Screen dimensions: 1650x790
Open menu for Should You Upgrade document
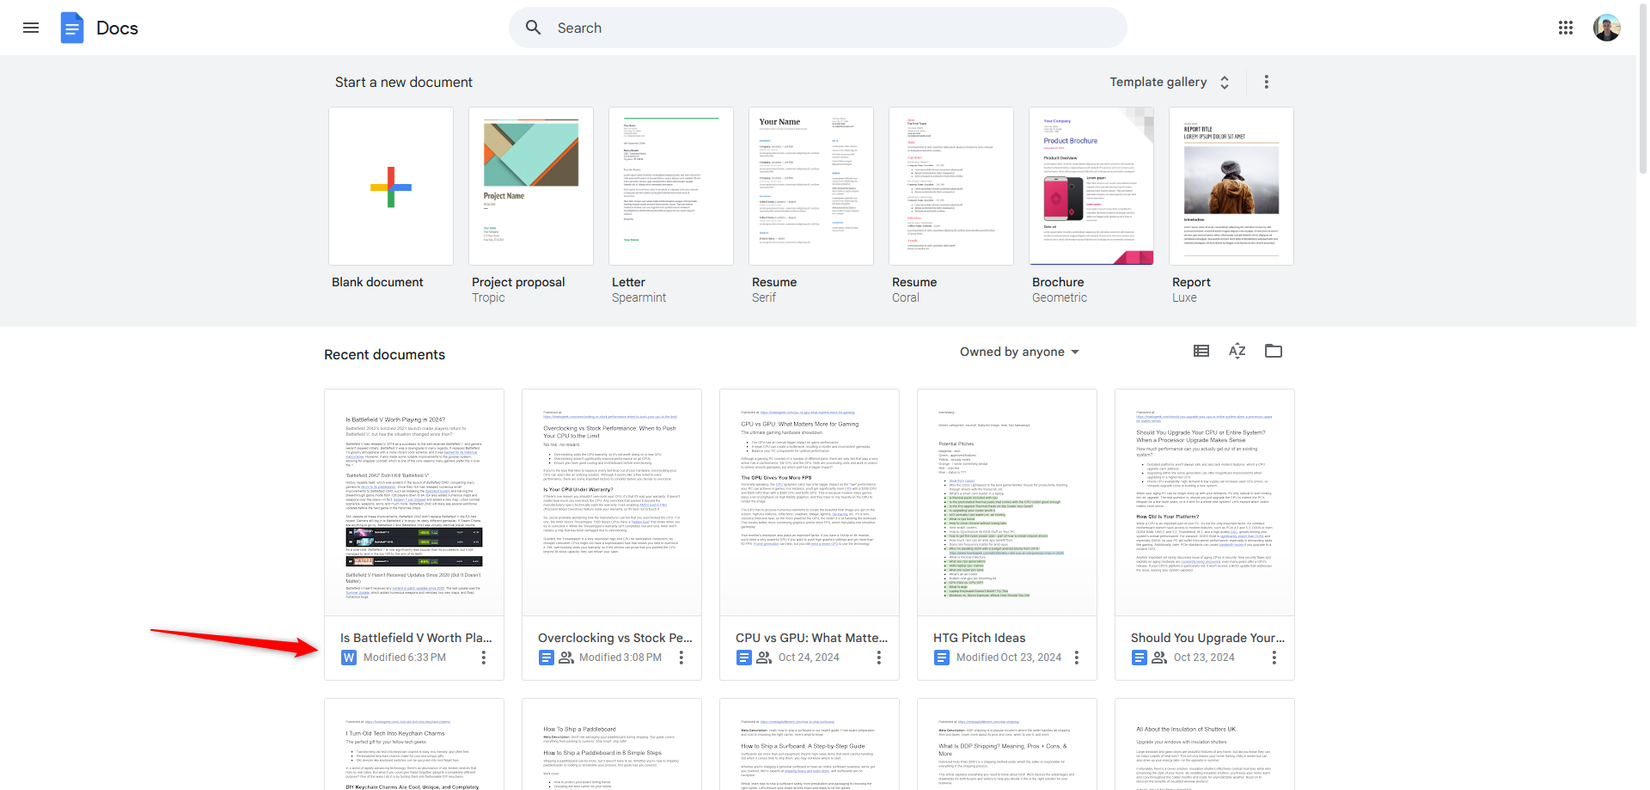point(1274,658)
